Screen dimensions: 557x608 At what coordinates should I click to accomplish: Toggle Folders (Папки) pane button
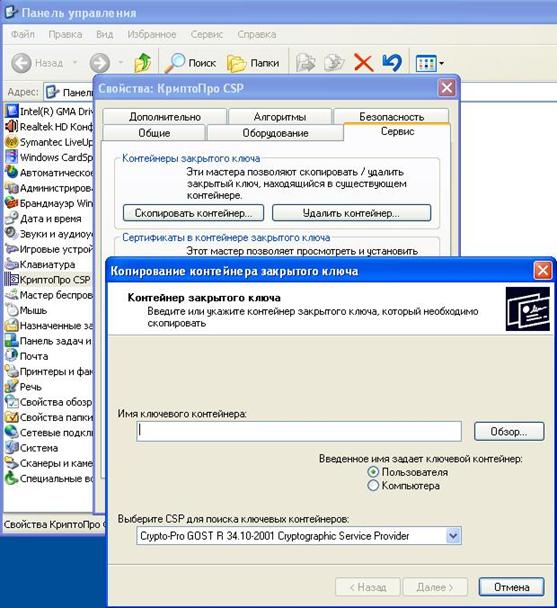pos(253,63)
